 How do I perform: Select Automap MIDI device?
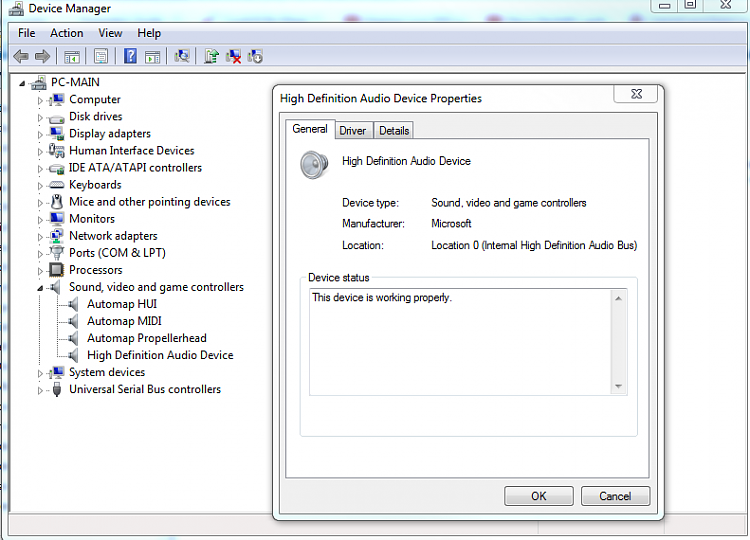[x=124, y=321]
